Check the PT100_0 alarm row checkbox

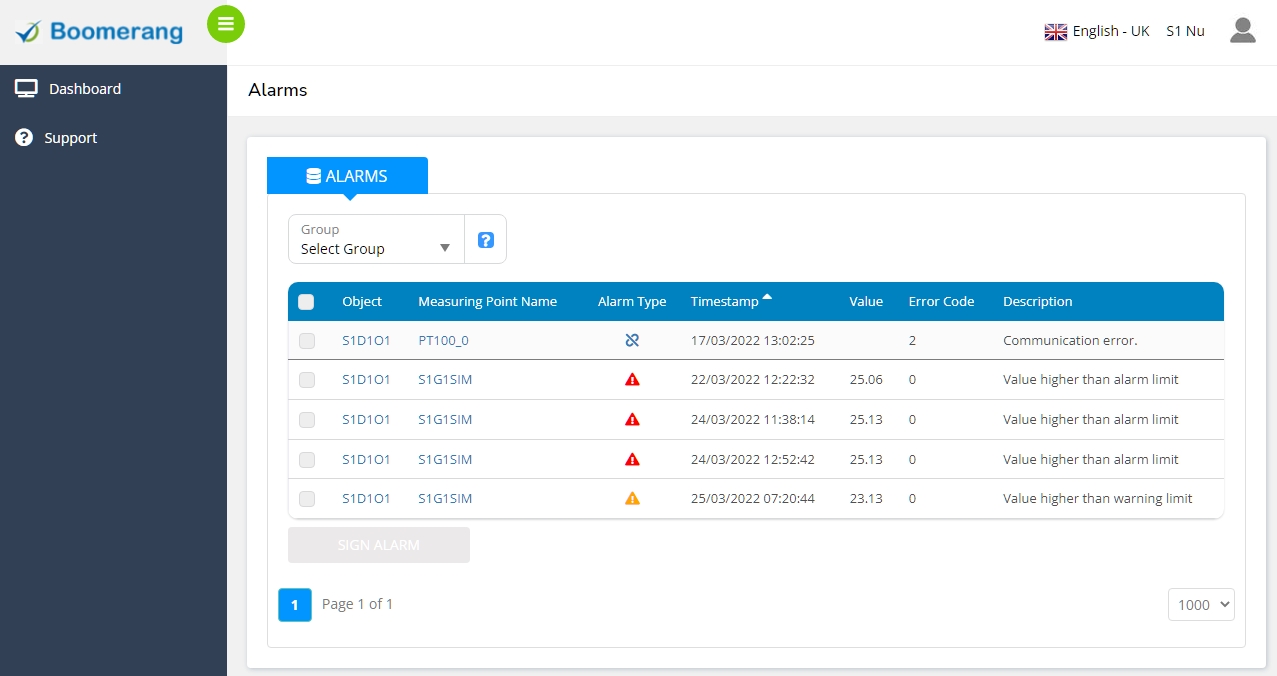(307, 341)
